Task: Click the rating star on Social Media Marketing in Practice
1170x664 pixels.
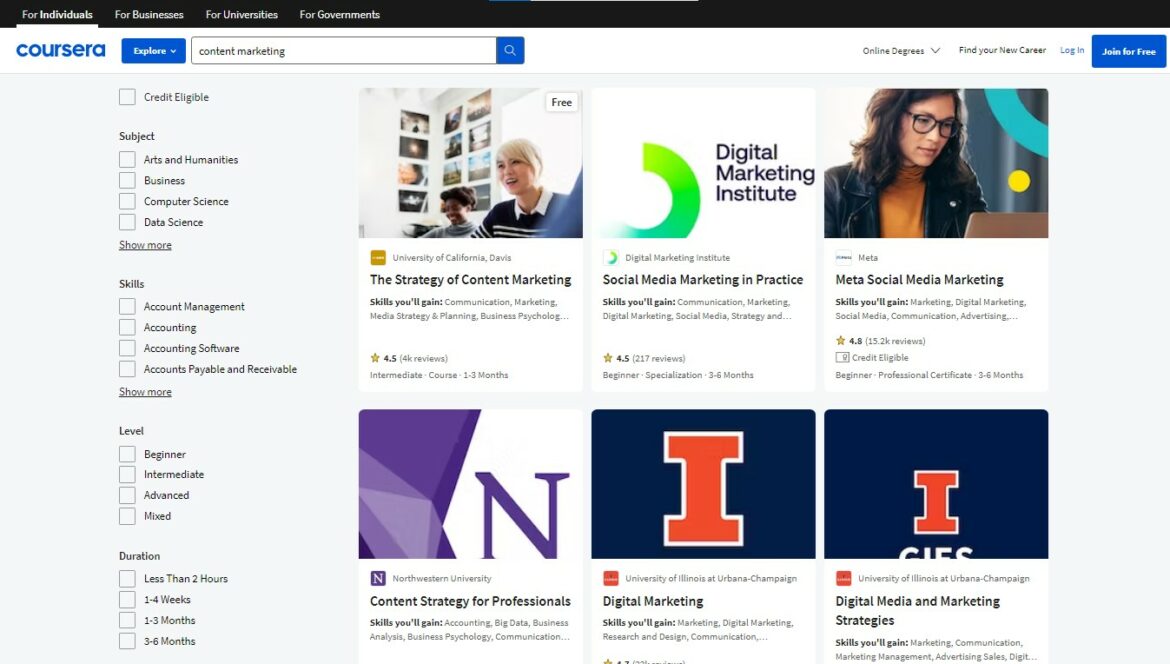Action: 608,358
